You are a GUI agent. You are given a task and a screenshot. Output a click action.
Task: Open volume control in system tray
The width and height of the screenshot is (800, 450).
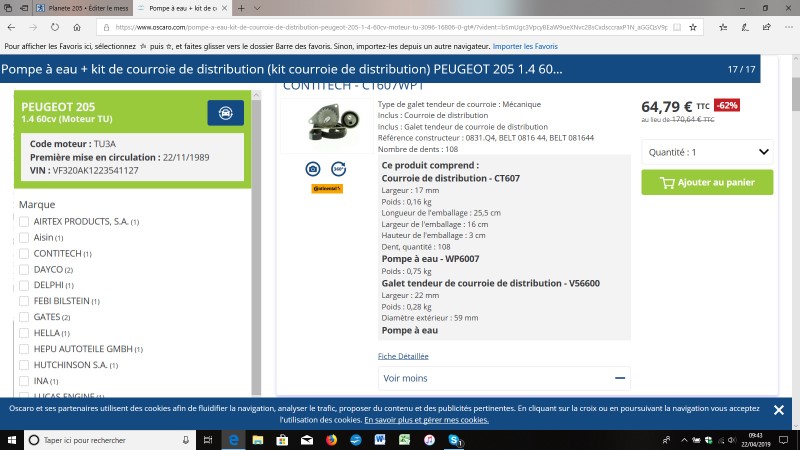(x=732, y=440)
